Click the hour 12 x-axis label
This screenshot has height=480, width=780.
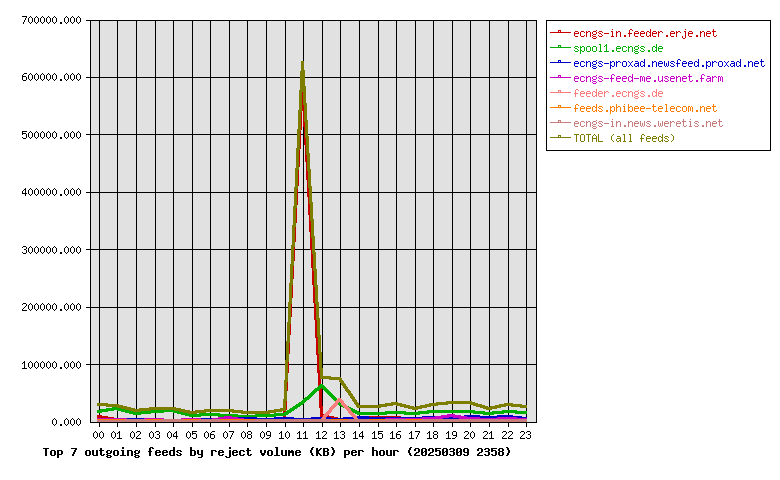(x=321, y=435)
